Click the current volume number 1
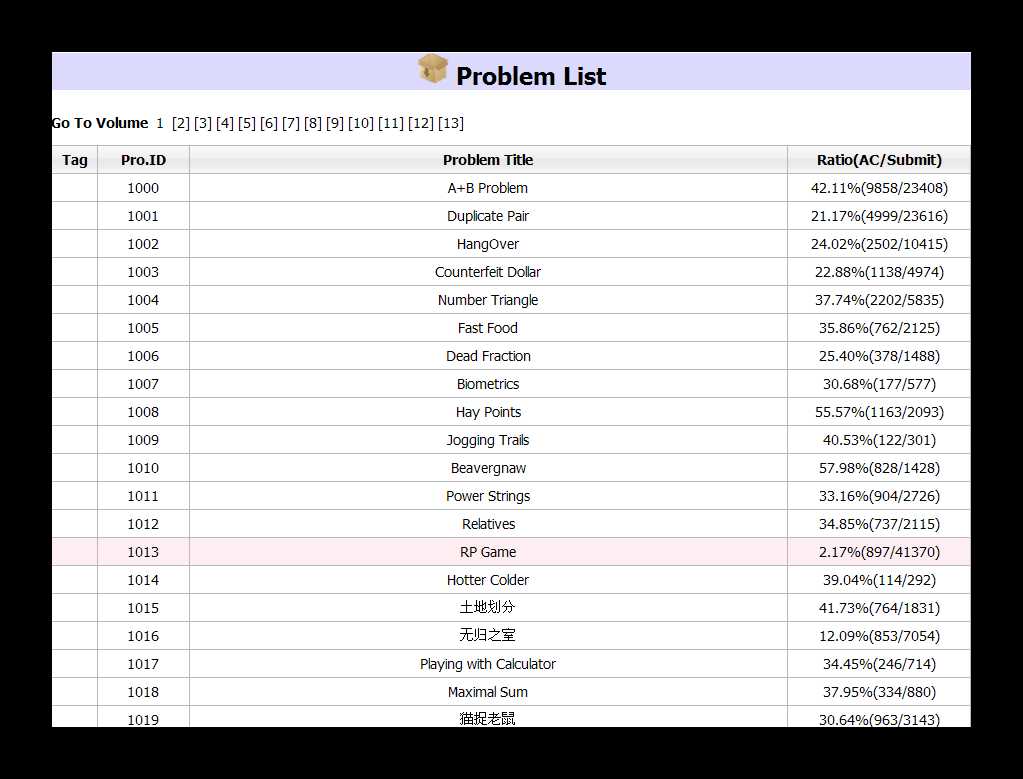The height and width of the screenshot is (779, 1023). coord(160,123)
